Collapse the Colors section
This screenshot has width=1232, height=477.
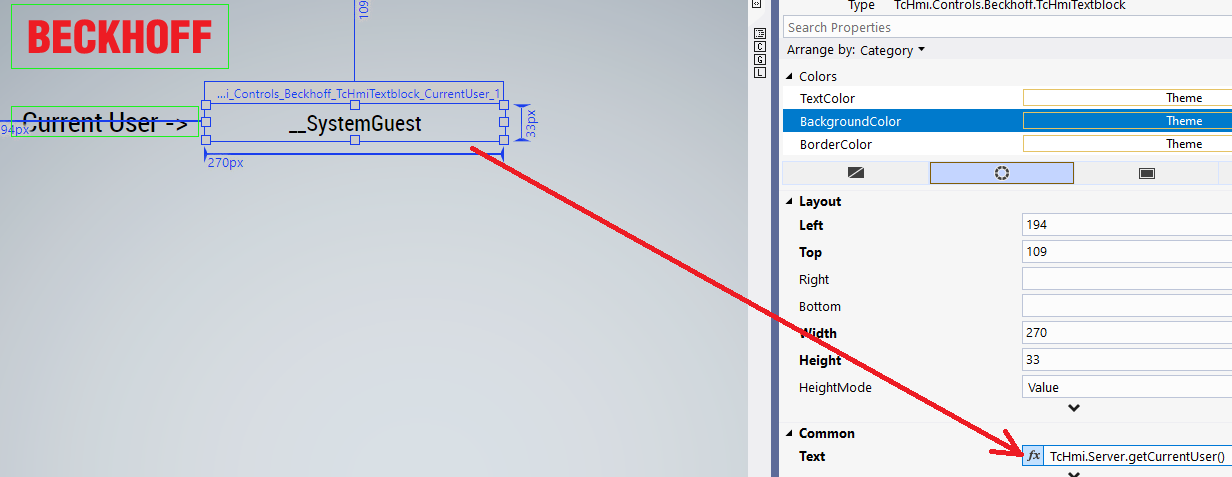click(789, 77)
